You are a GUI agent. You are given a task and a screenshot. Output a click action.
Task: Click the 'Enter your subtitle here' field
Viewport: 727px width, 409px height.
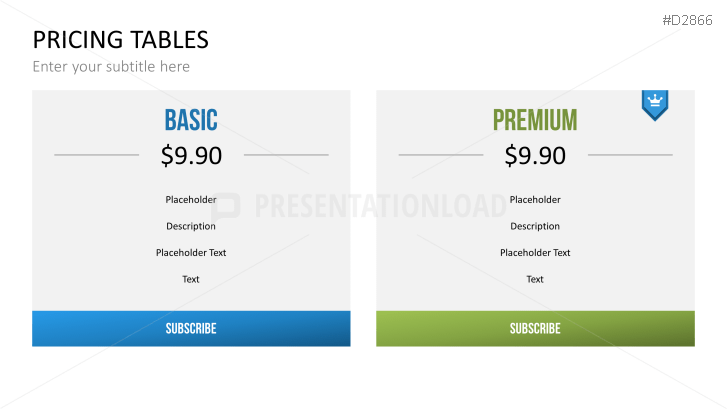coord(111,67)
